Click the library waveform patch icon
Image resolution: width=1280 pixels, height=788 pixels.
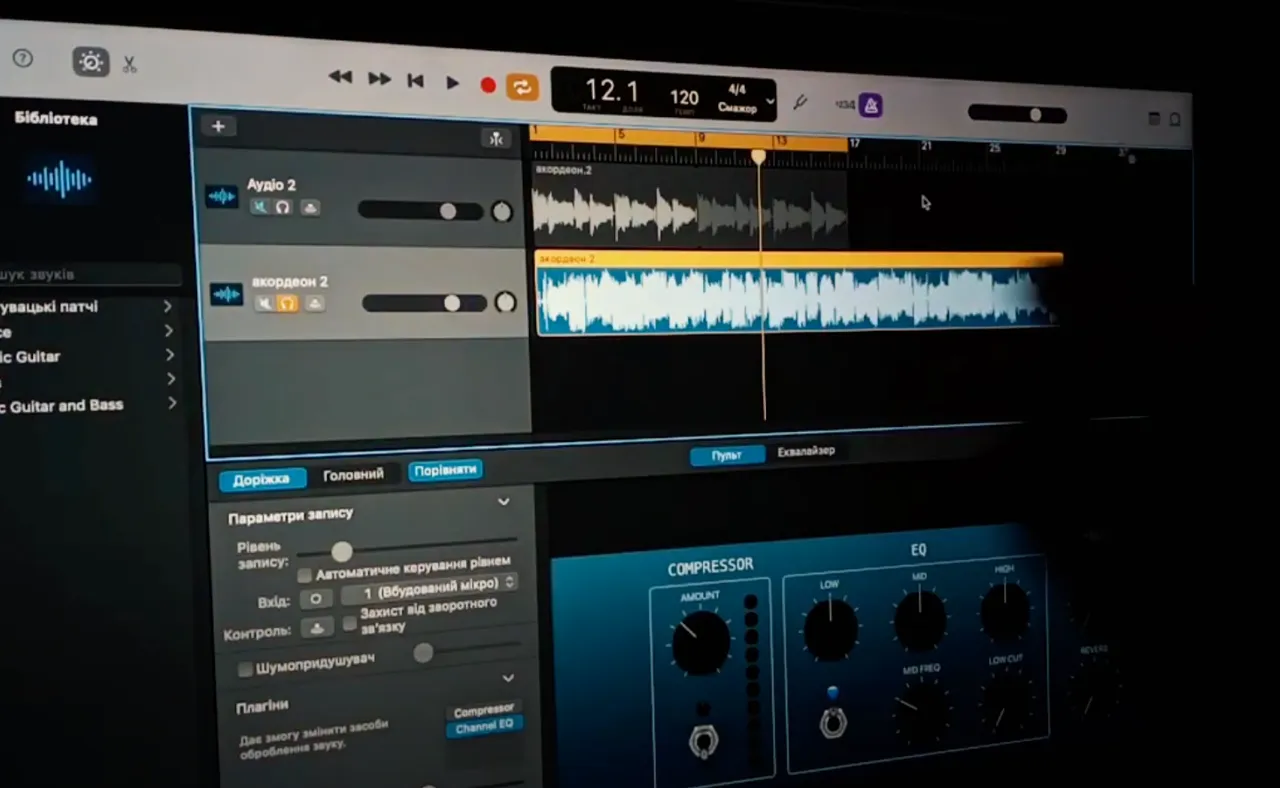tap(60, 180)
